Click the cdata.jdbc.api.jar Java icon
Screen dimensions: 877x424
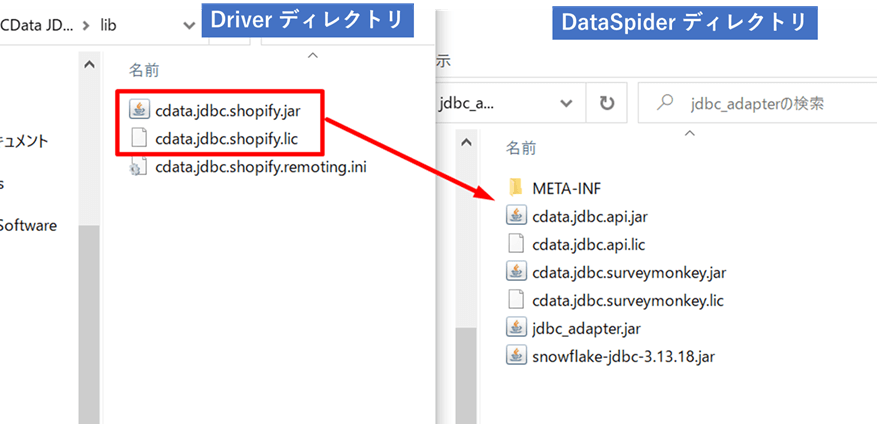(516, 215)
